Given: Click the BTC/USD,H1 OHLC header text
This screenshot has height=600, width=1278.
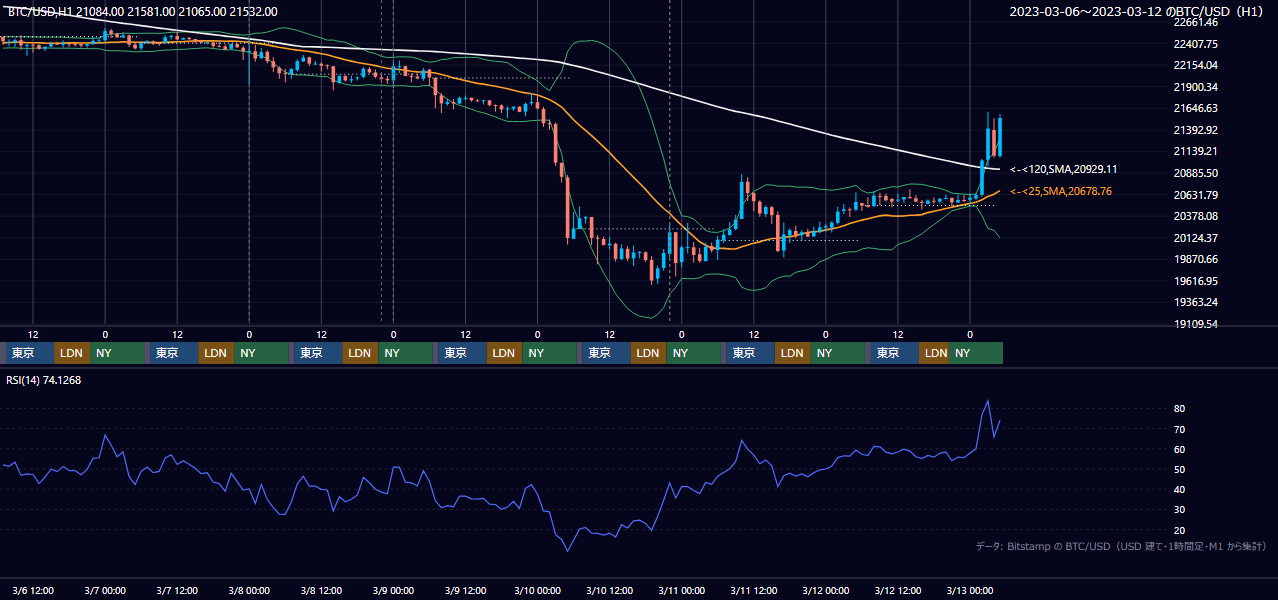Looking at the screenshot, I should pos(142,12).
